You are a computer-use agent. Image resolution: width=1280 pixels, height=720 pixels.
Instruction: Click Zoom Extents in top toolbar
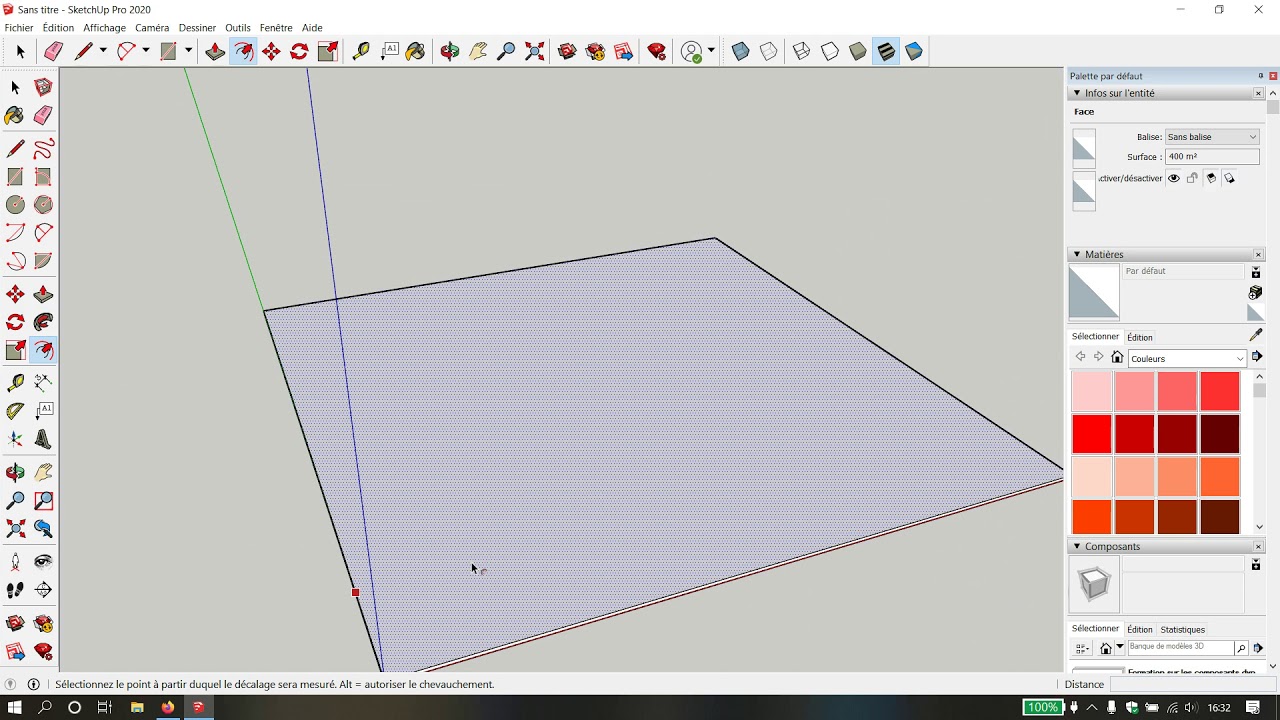(x=535, y=51)
